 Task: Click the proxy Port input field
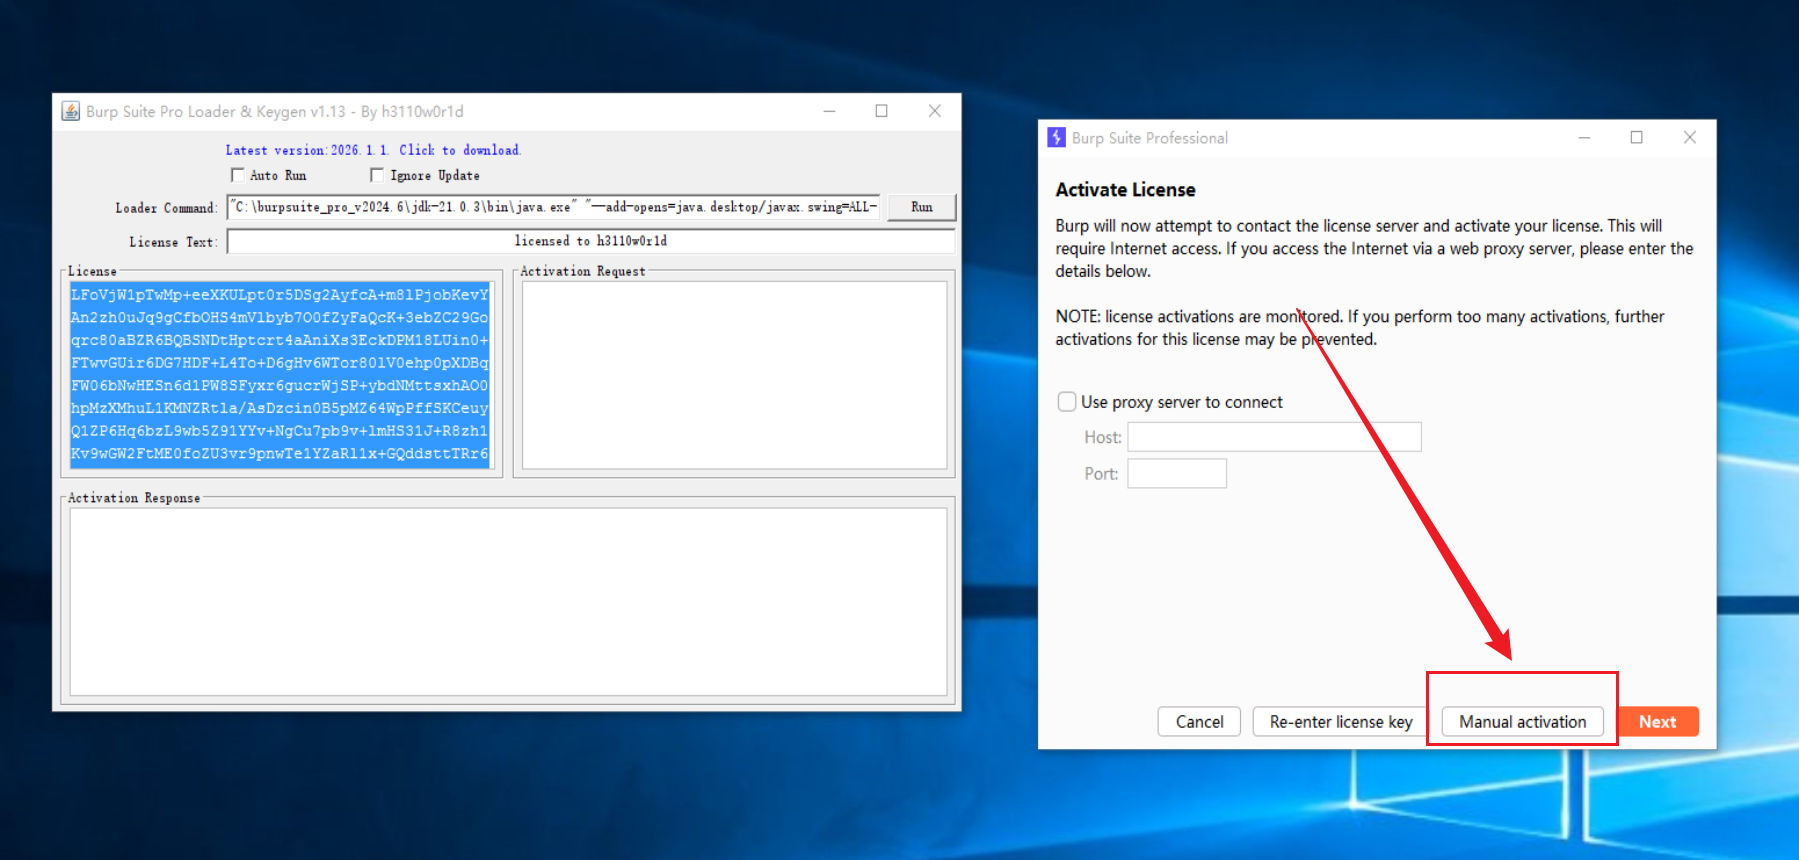[1177, 473]
